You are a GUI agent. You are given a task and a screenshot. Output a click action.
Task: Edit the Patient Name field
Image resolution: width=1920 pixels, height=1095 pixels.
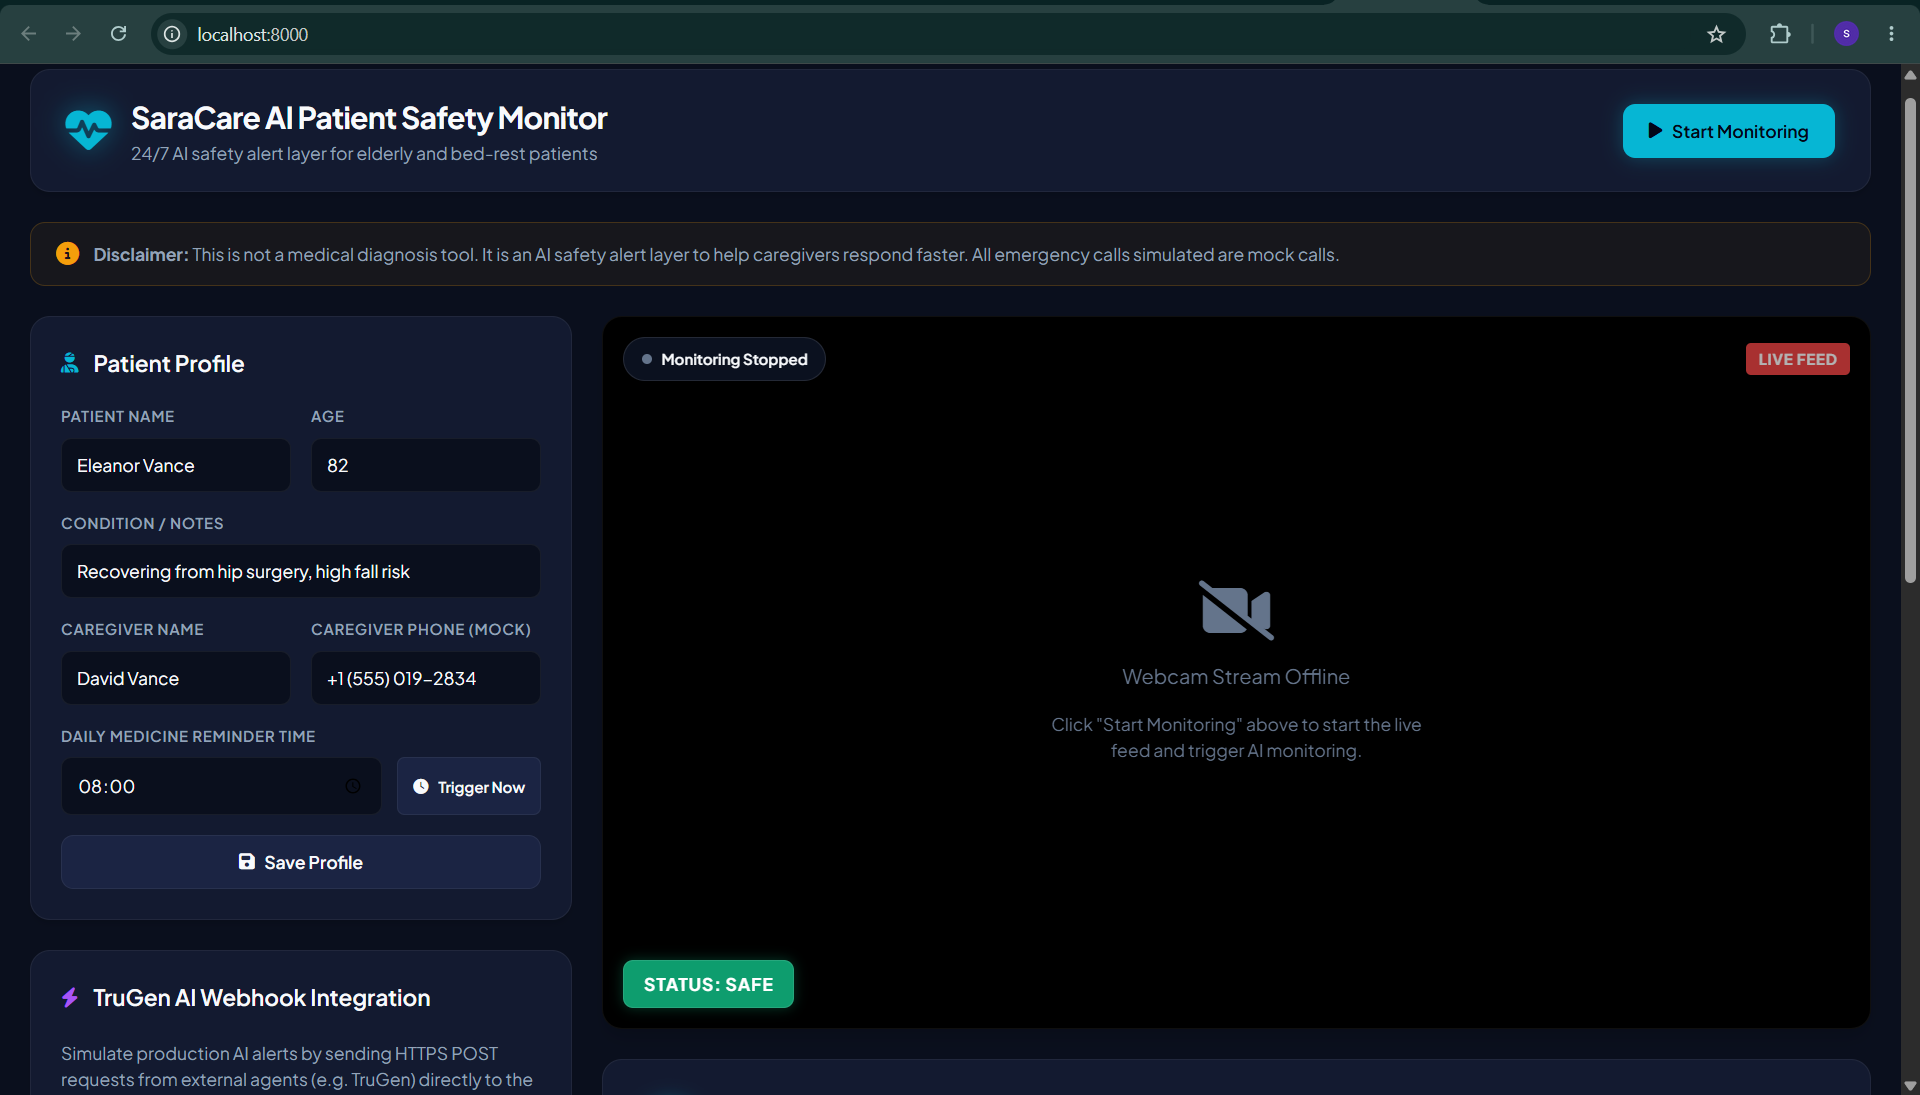pyautogui.click(x=176, y=465)
